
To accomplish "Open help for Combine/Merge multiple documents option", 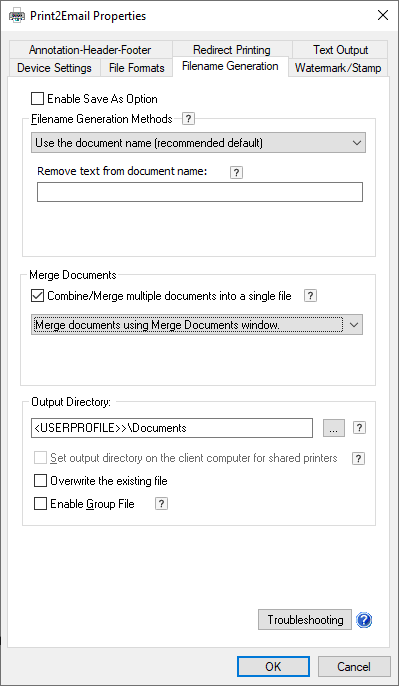I will point(310,296).
